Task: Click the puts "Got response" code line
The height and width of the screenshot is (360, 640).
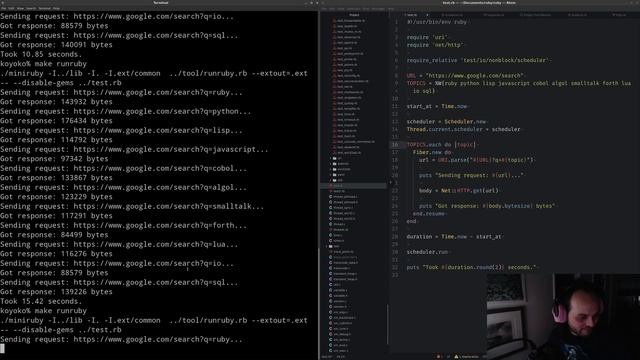Action: pyautogui.click(x=487, y=206)
